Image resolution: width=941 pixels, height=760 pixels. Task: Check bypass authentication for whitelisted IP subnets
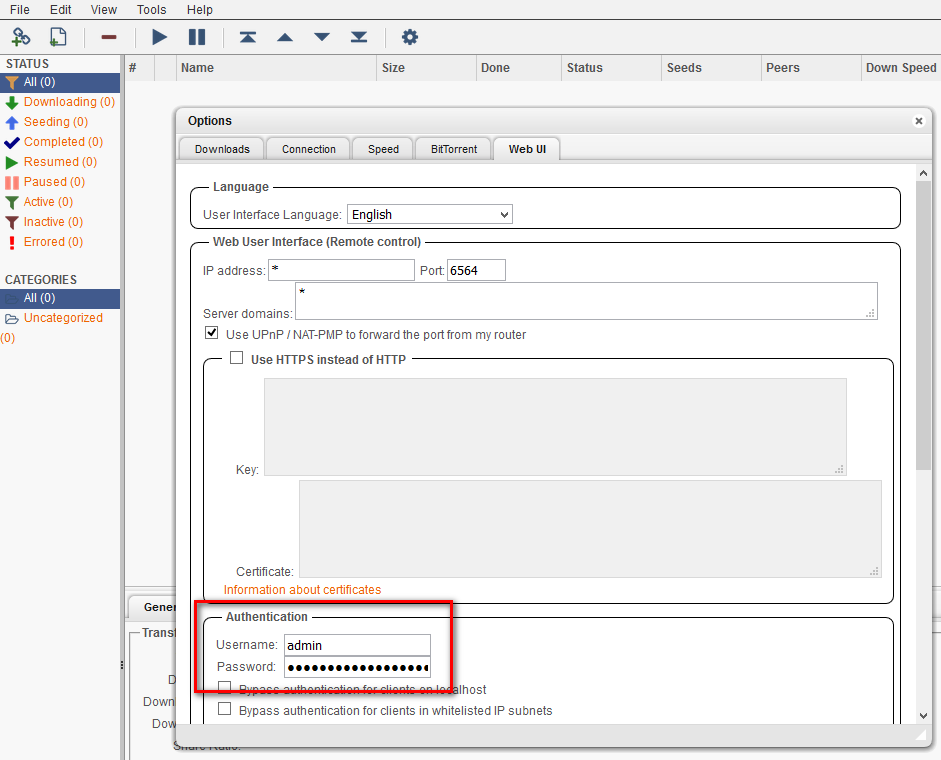(x=225, y=709)
